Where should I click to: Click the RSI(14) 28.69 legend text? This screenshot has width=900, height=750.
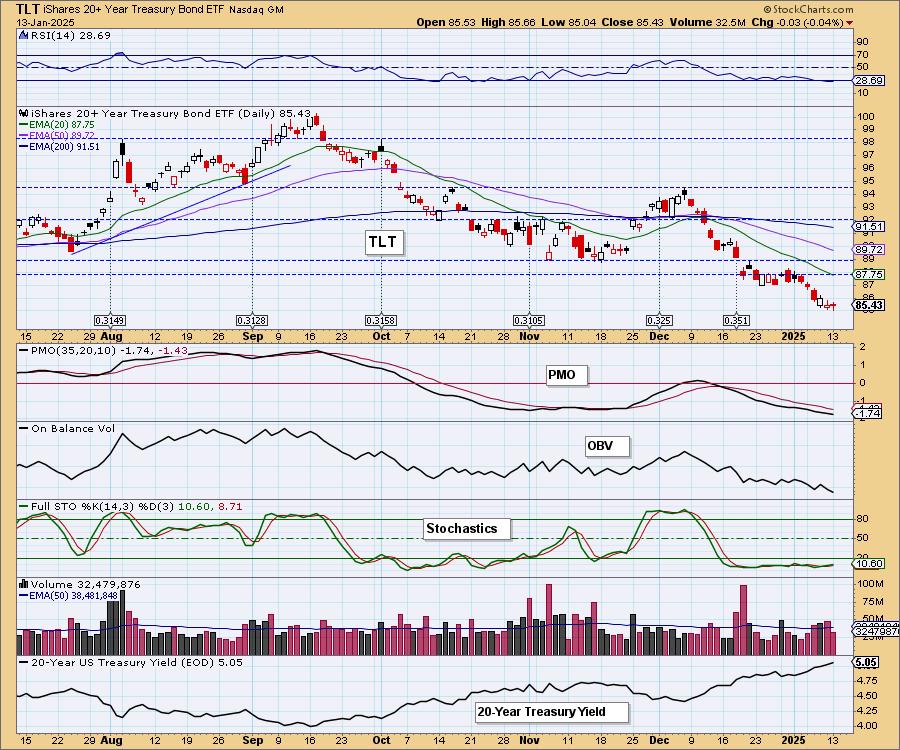(x=70, y=35)
